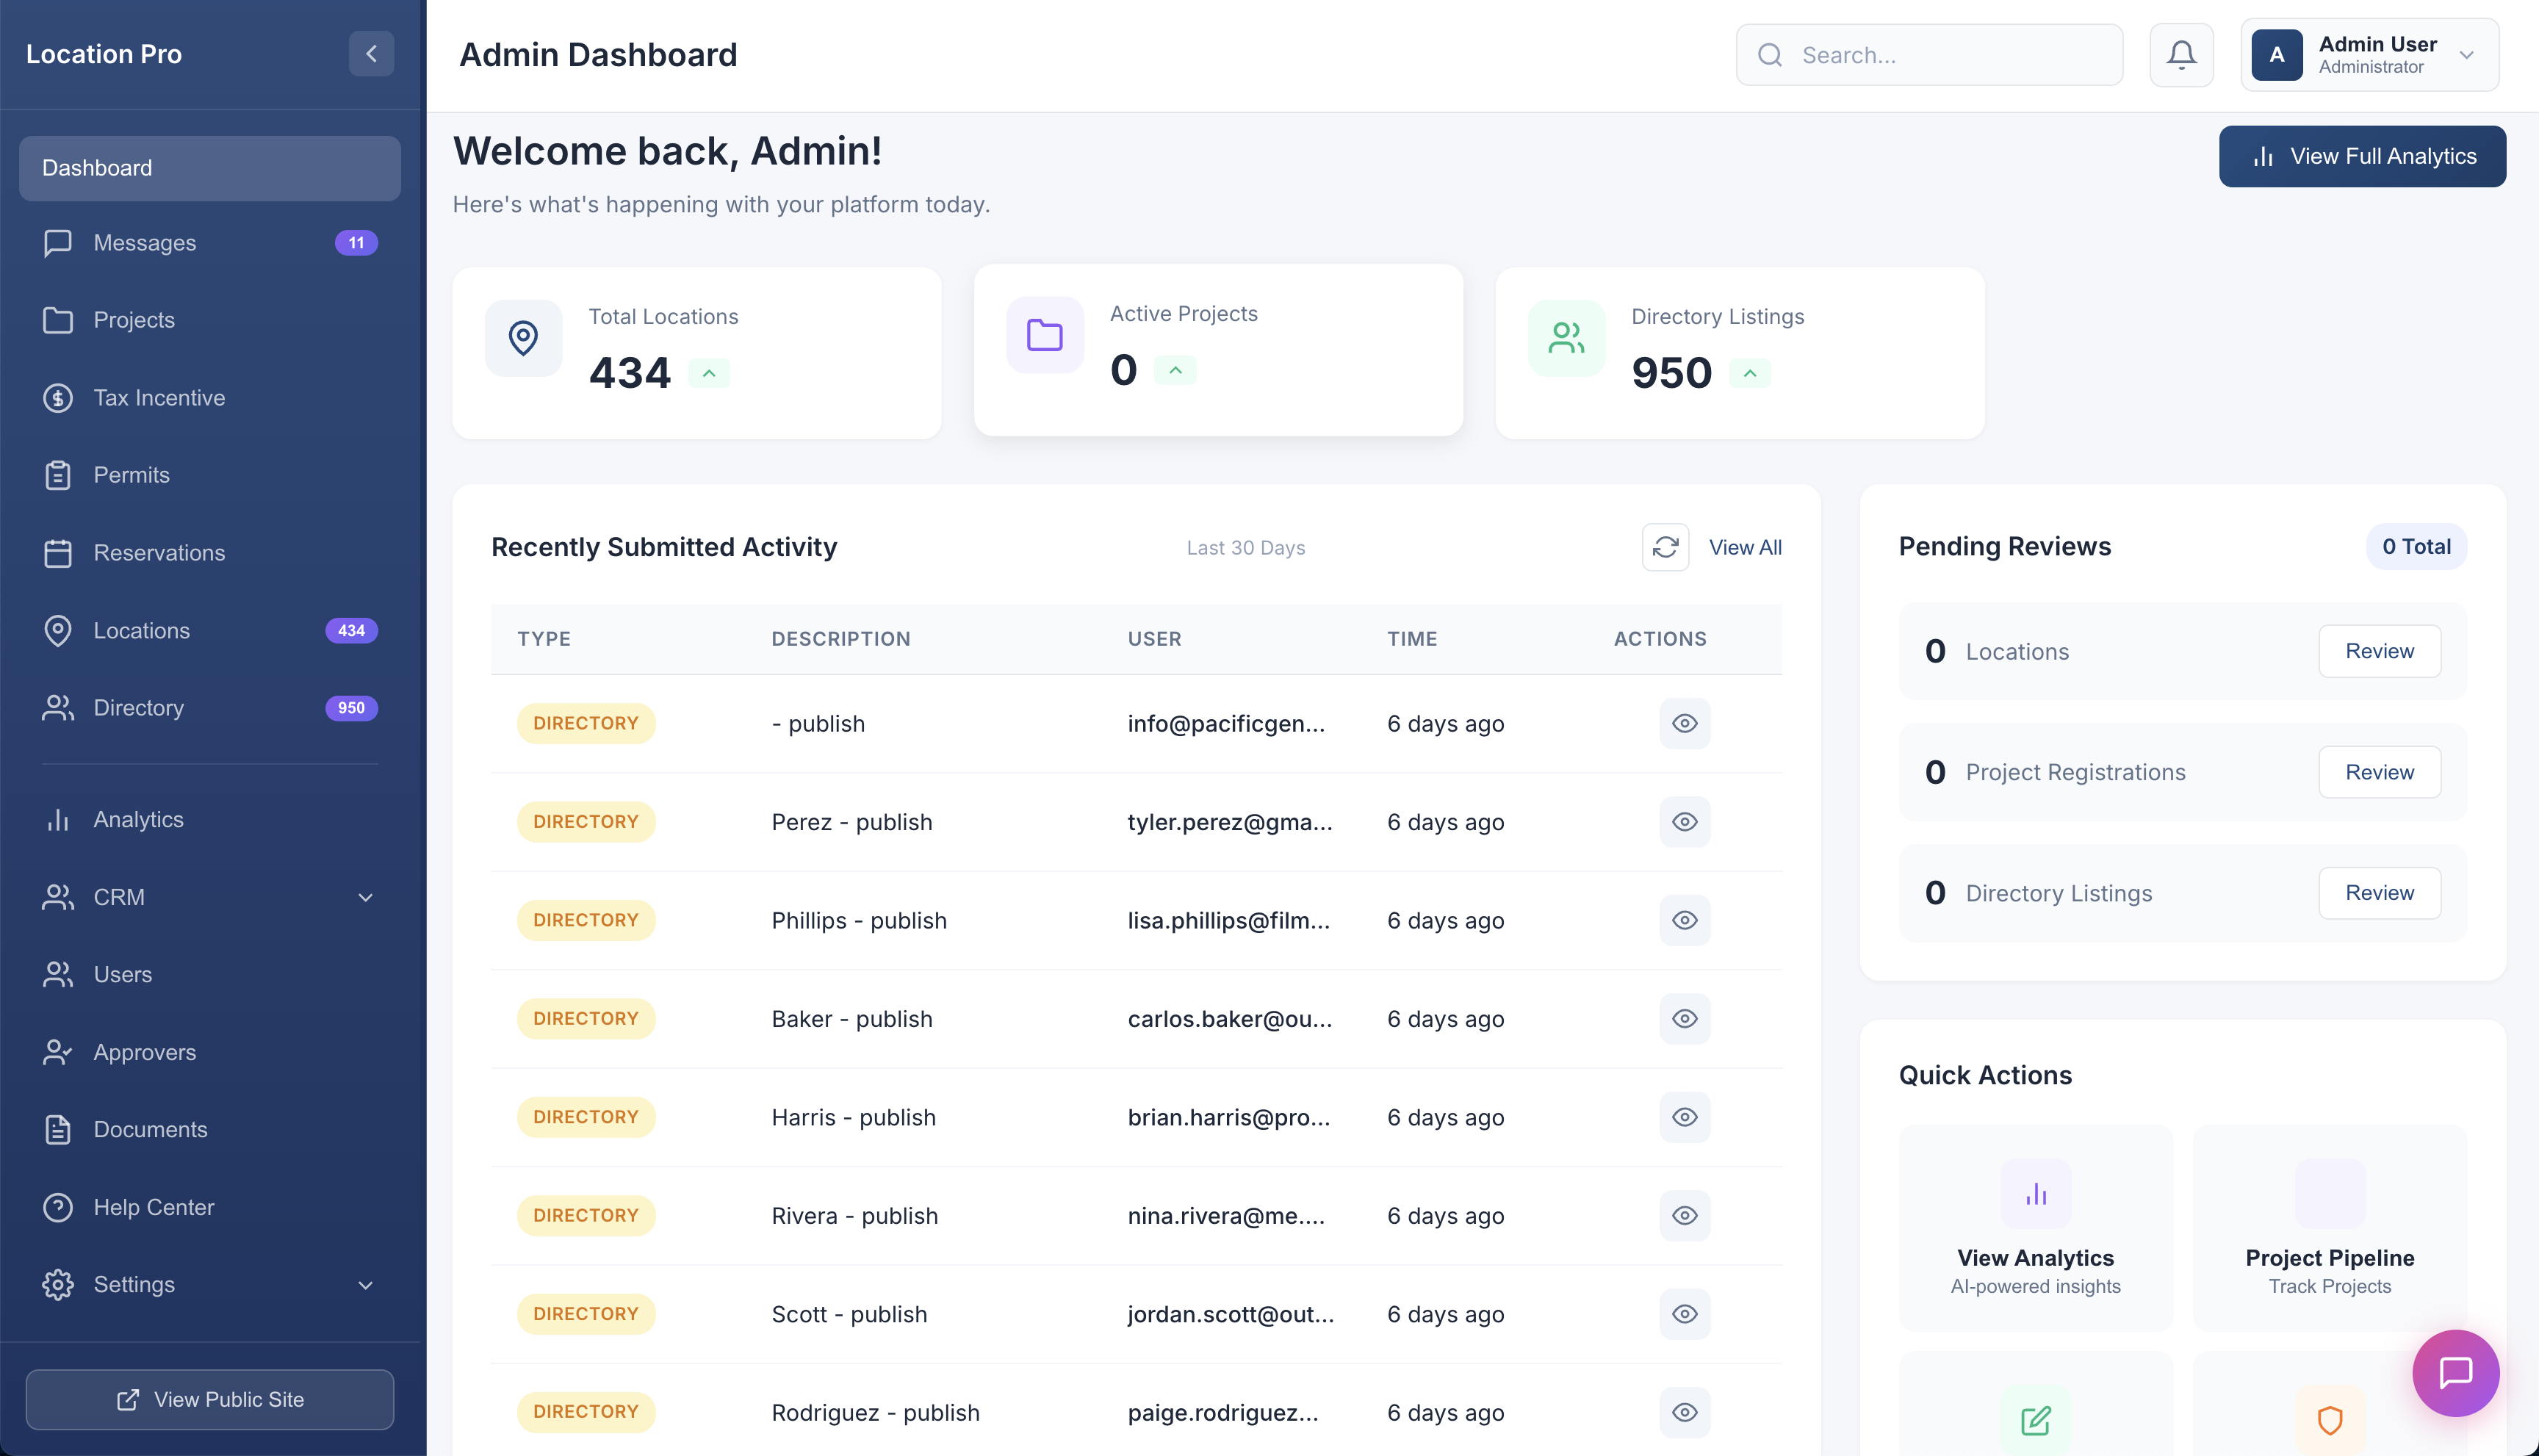
Task: Click the Directory people sidebar icon
Action: (x=58, y=708)
